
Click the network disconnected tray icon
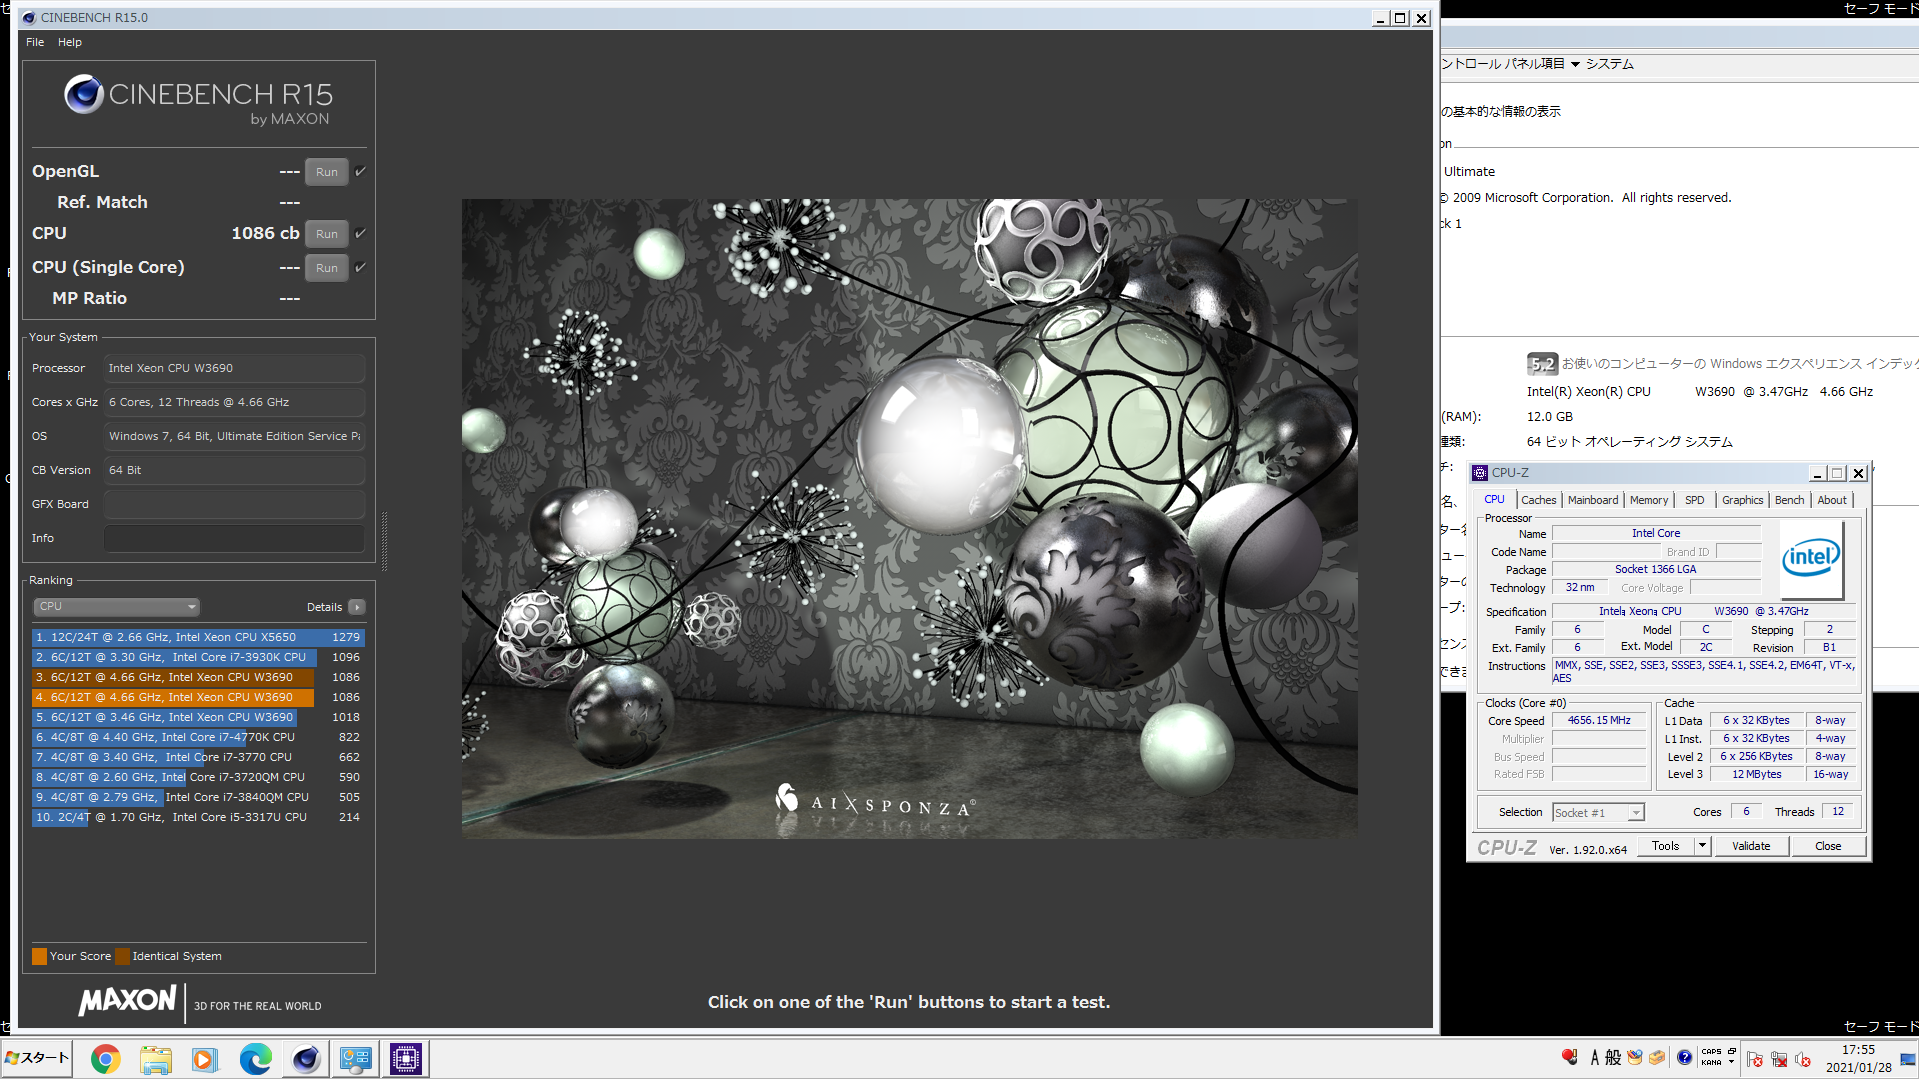tap(1779, 1059)
